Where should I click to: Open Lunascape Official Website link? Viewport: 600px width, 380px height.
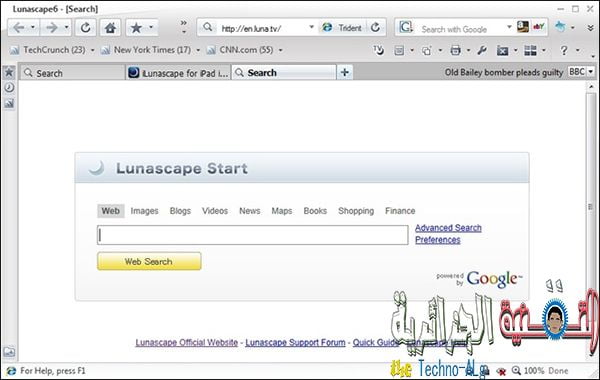pos(187,342)
